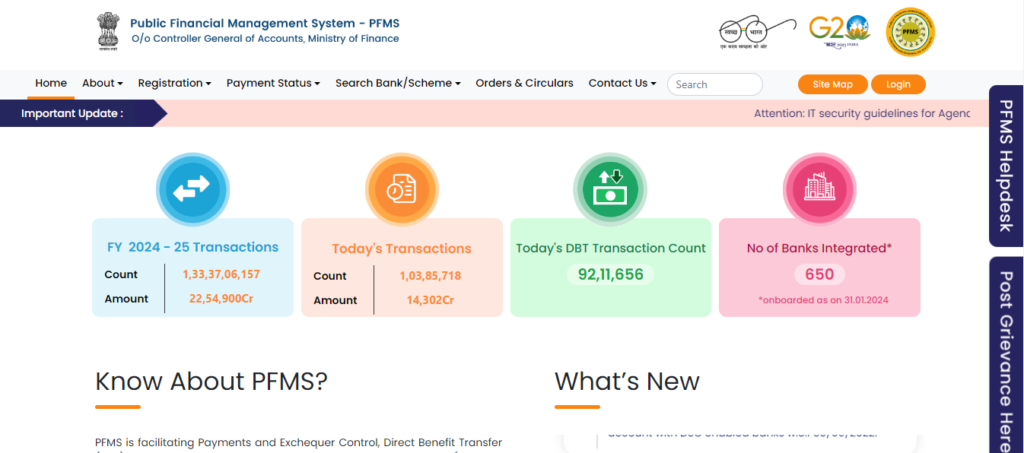1024x453 pixels.
Task: Click the count value 1,03,85,718
Action: pyautogui.click(x=430, y=275)
